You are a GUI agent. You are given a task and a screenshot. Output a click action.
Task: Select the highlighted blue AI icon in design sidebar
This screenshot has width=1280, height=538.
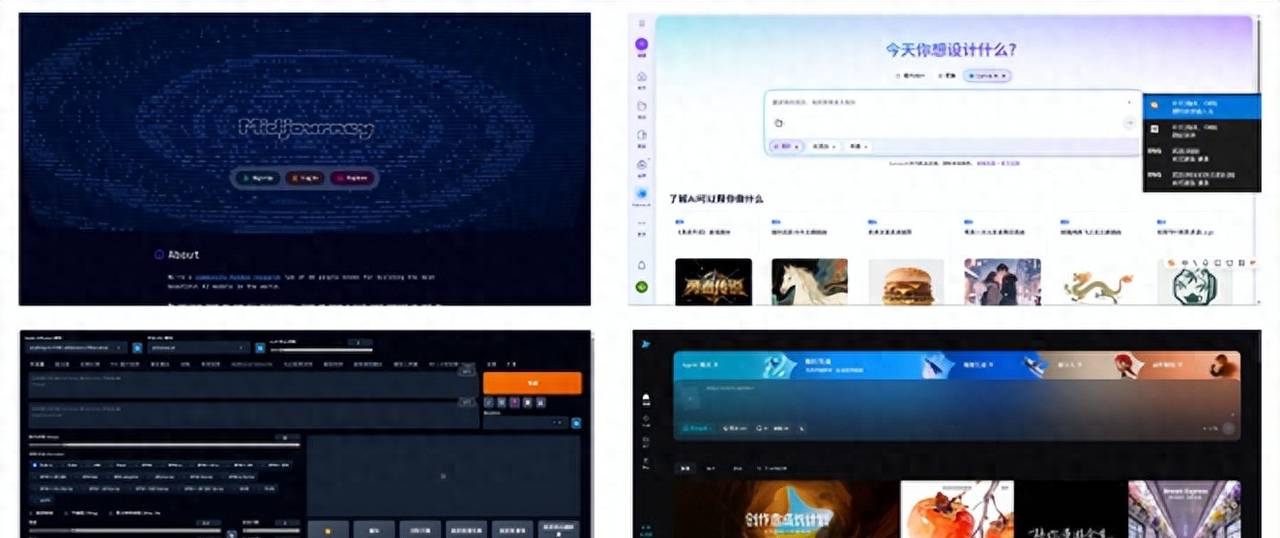(642, 193)
